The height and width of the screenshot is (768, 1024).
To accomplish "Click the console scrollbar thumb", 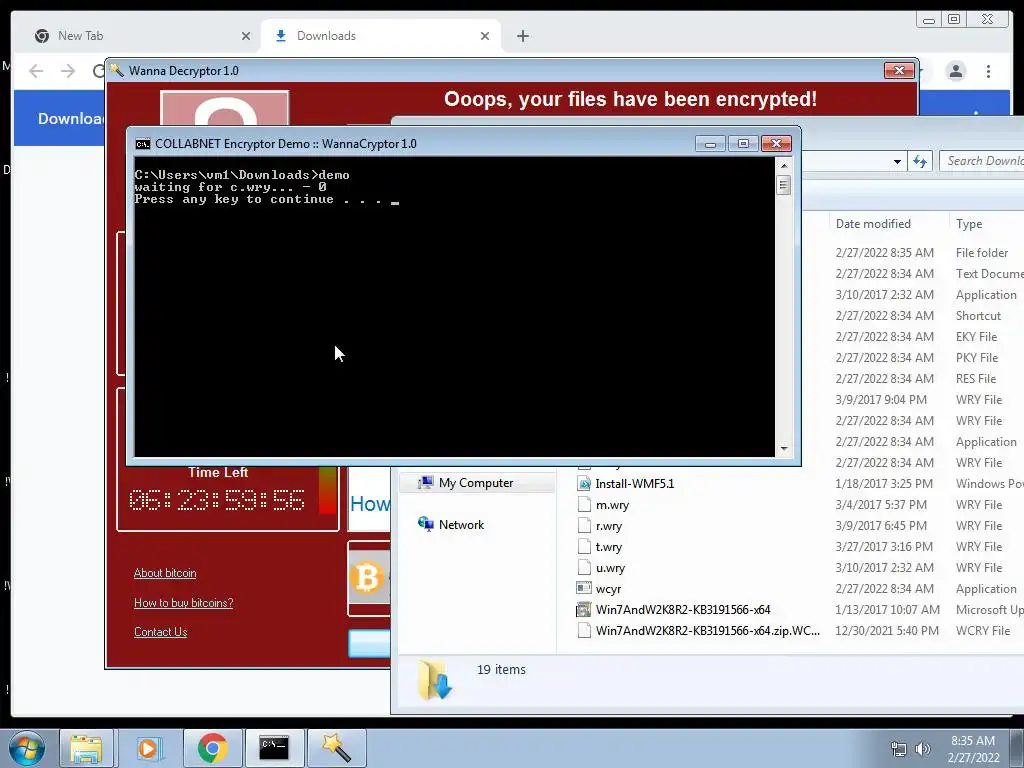I will [x=784, y=185].
